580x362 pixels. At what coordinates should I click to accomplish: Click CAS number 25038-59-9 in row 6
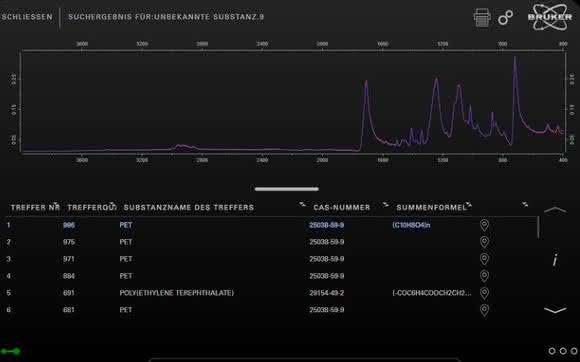coord(327,310)
